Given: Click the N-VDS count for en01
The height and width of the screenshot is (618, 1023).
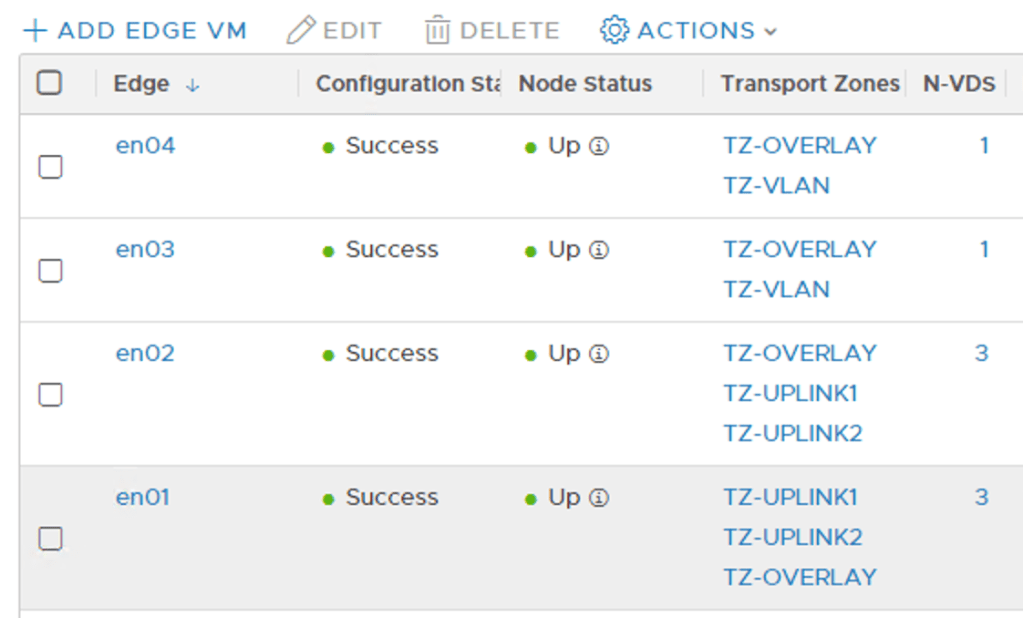Looking at the screenshot, I should (982, 497).
